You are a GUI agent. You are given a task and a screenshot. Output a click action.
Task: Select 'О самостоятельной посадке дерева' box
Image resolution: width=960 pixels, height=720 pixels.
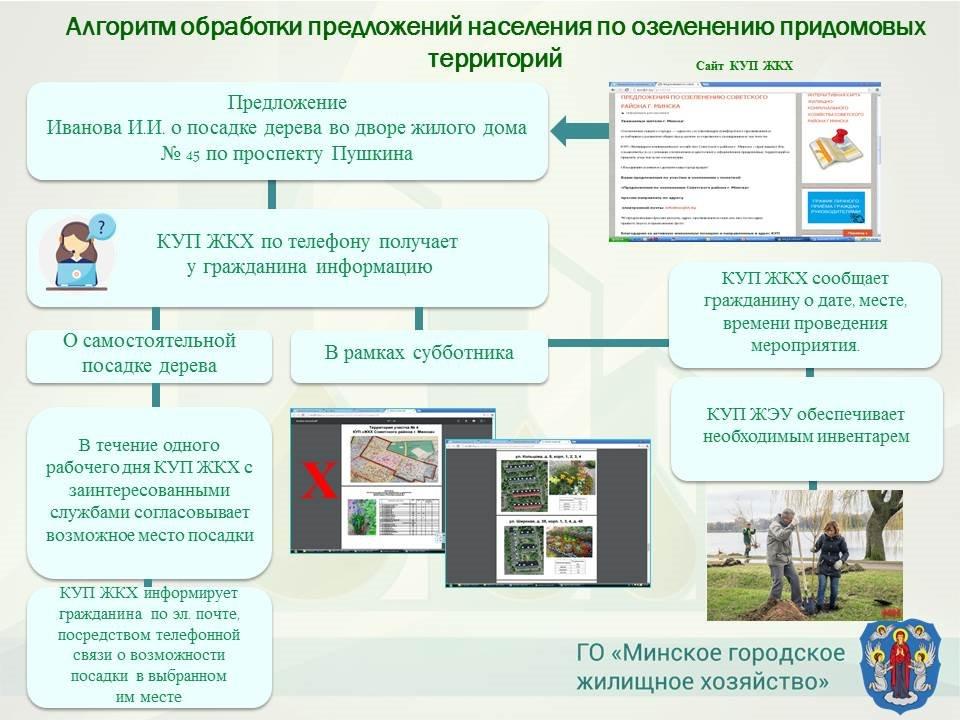point(149,356)
